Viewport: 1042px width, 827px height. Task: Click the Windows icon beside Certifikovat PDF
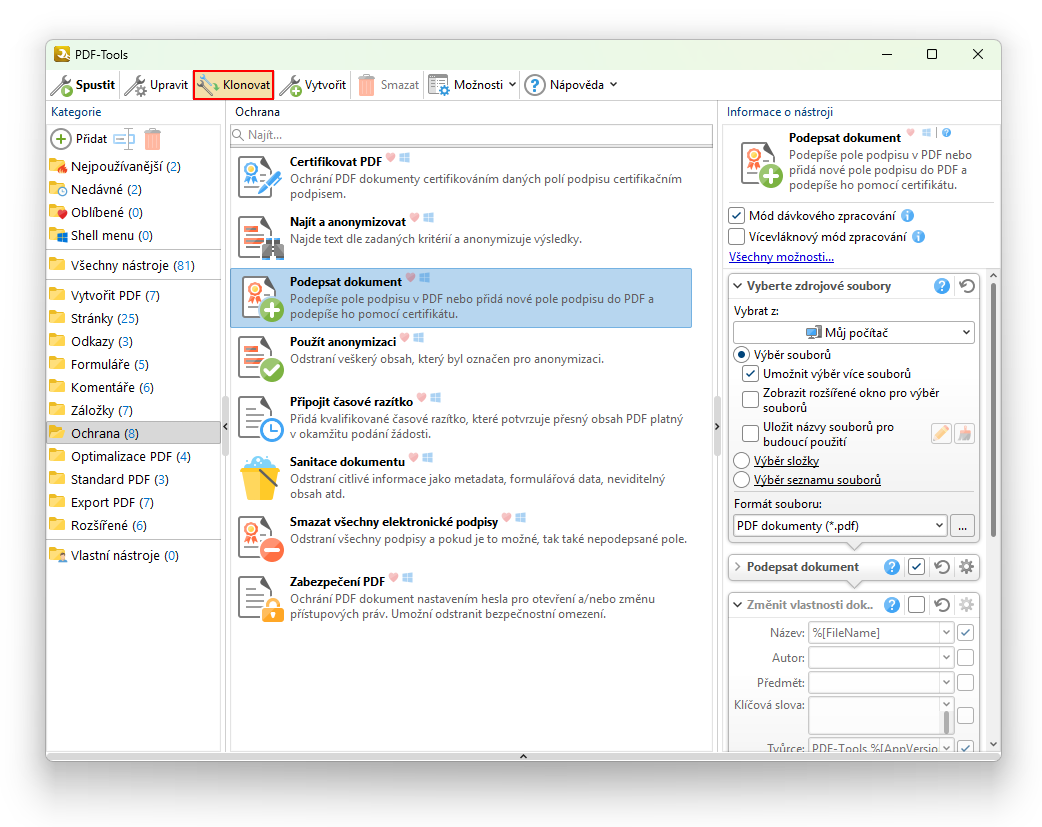tap(405, 158)
